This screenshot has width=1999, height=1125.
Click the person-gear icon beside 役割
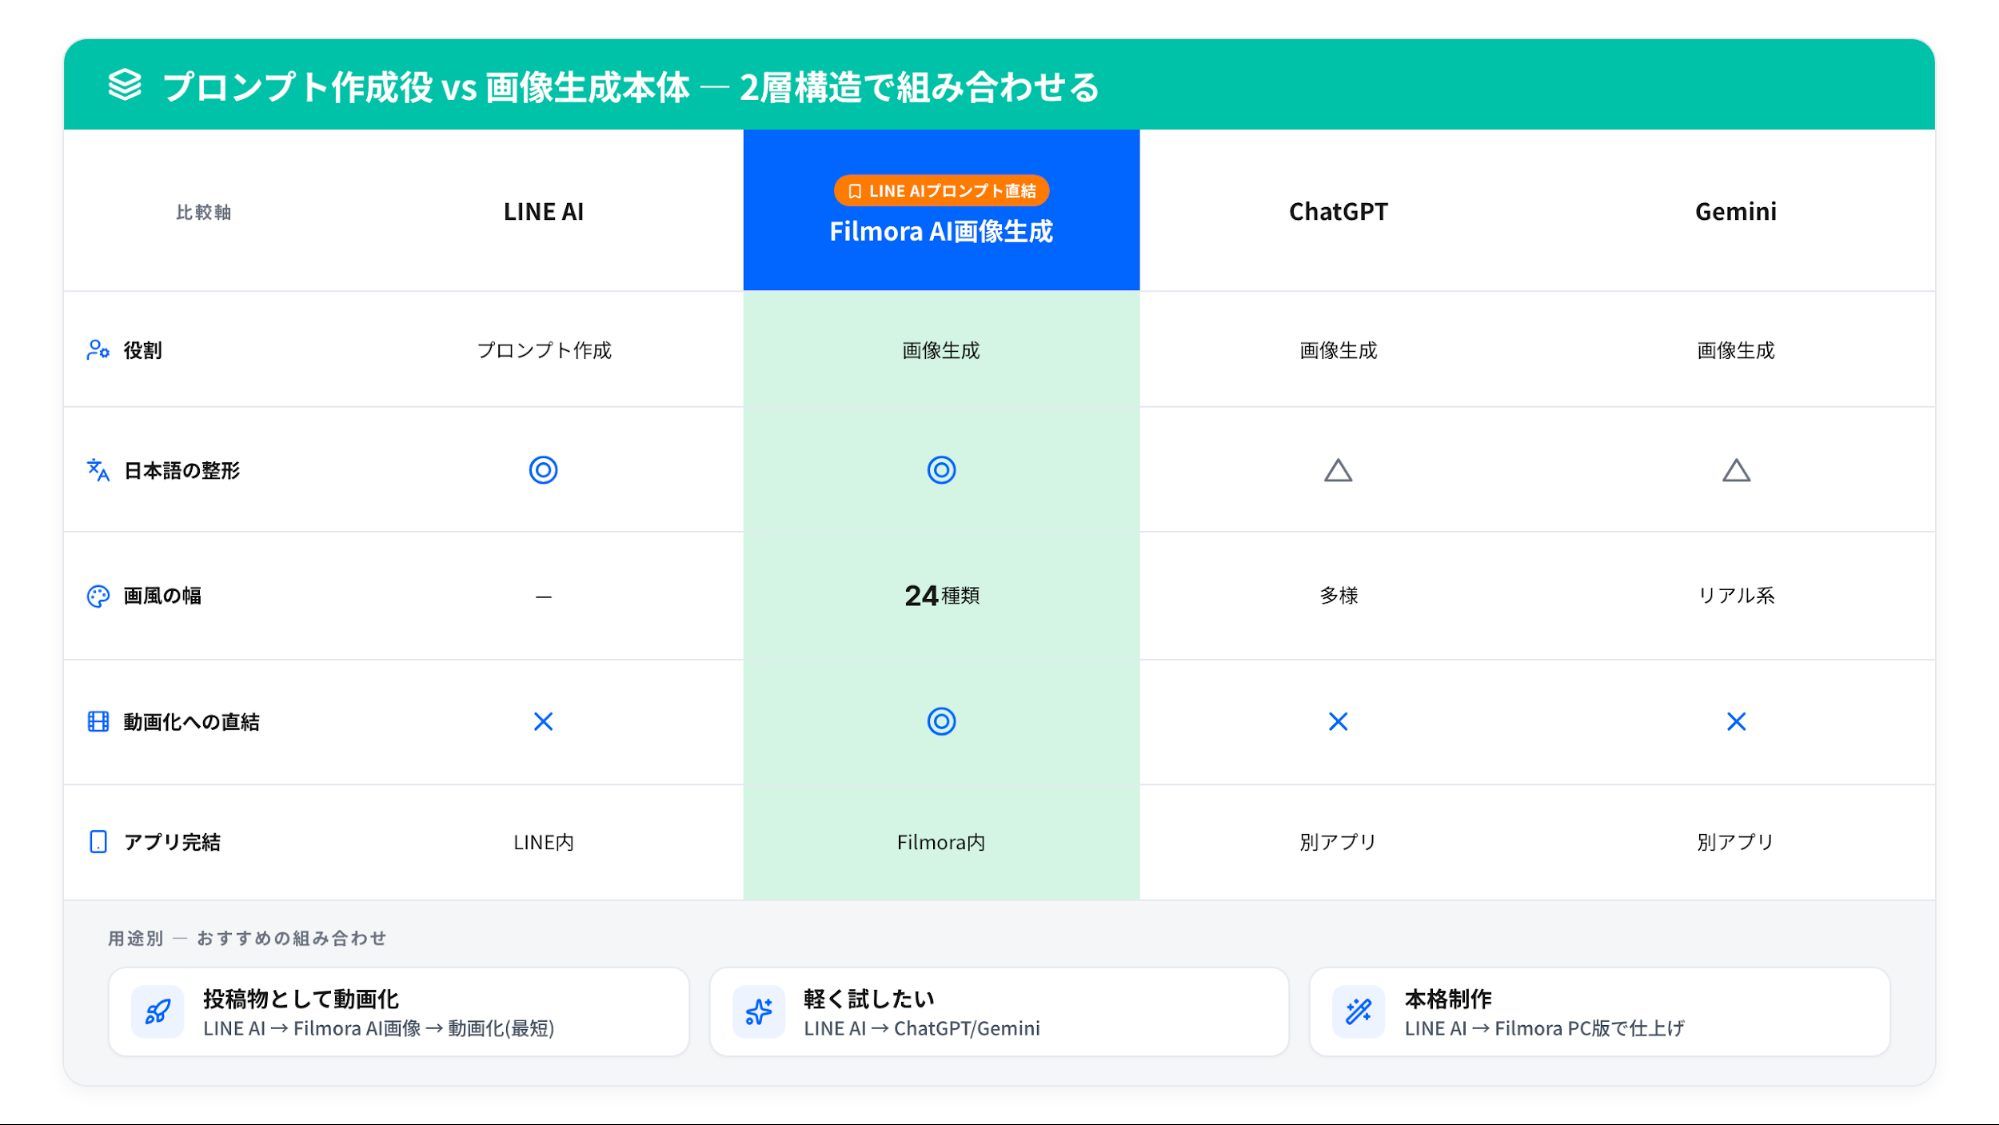(x=98, y=350)
